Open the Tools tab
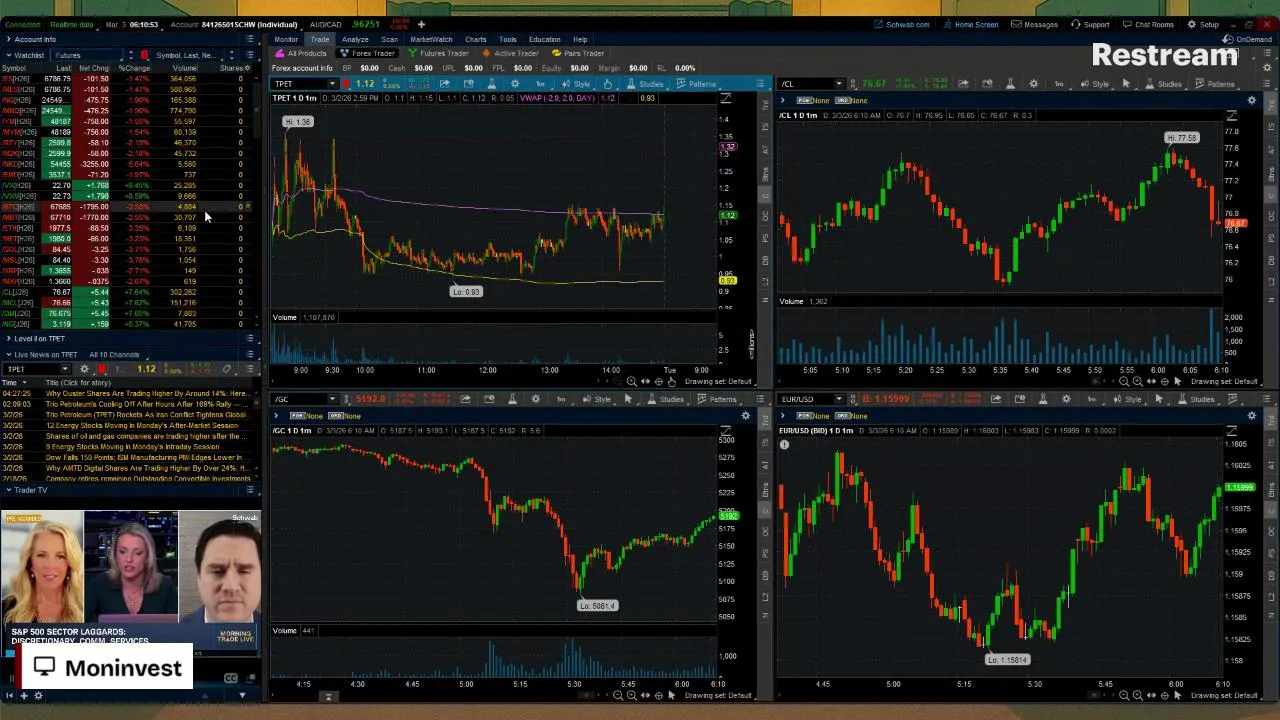The width and height of the screenshot is (1280, 720). [508, 39]
